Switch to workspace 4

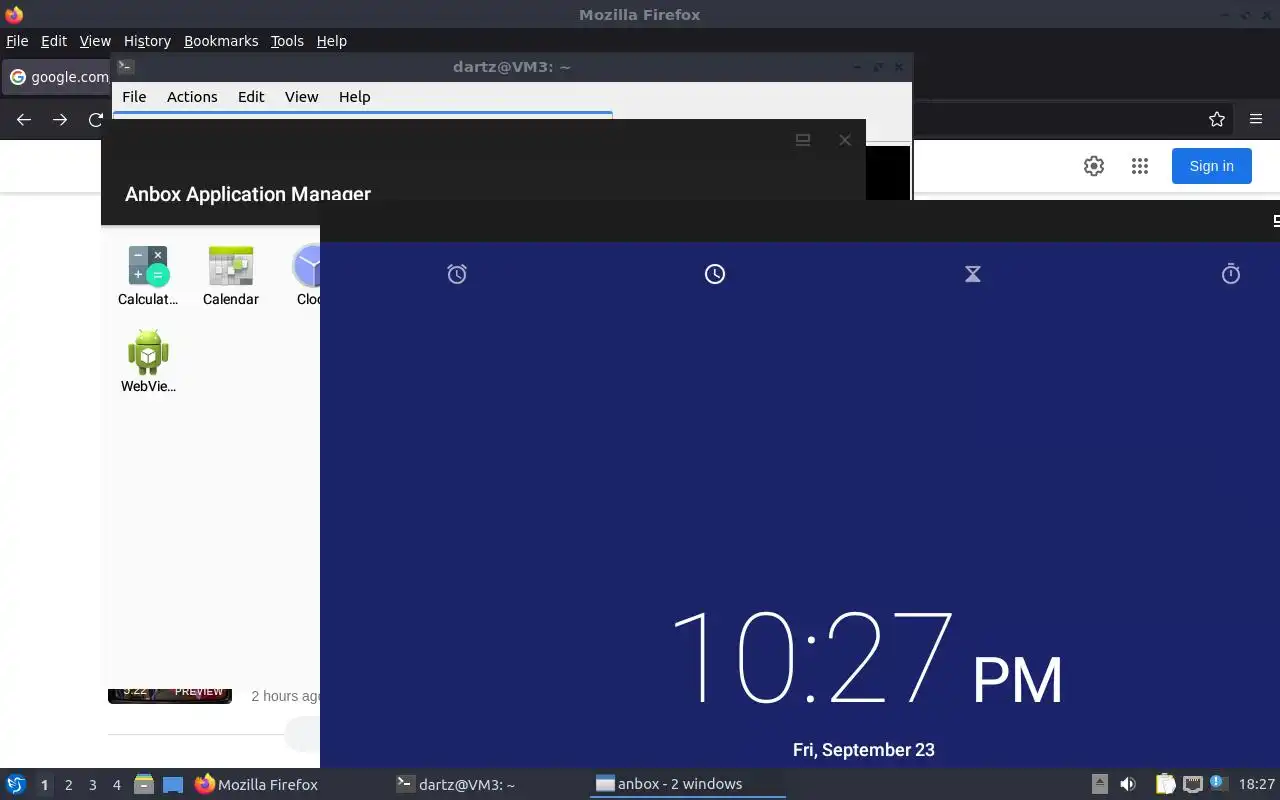coord(117,785)
